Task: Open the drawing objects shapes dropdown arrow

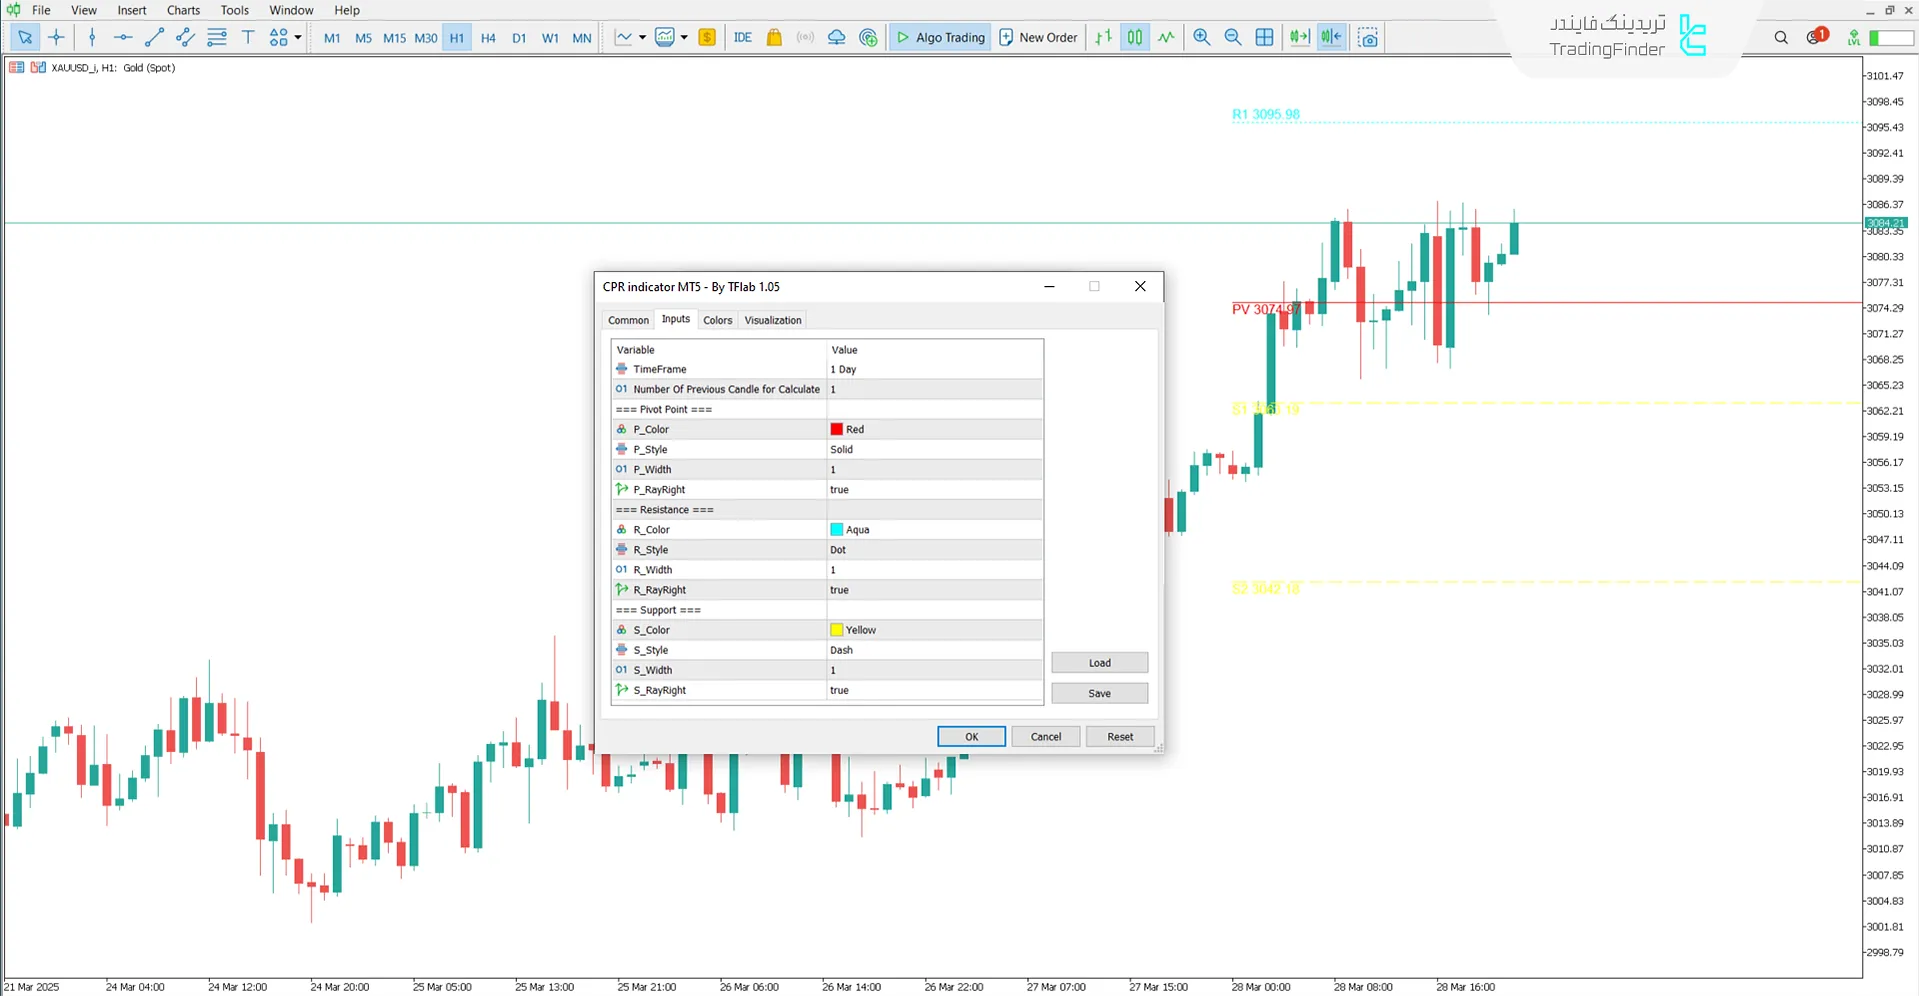Action: (x=298, y=38)
